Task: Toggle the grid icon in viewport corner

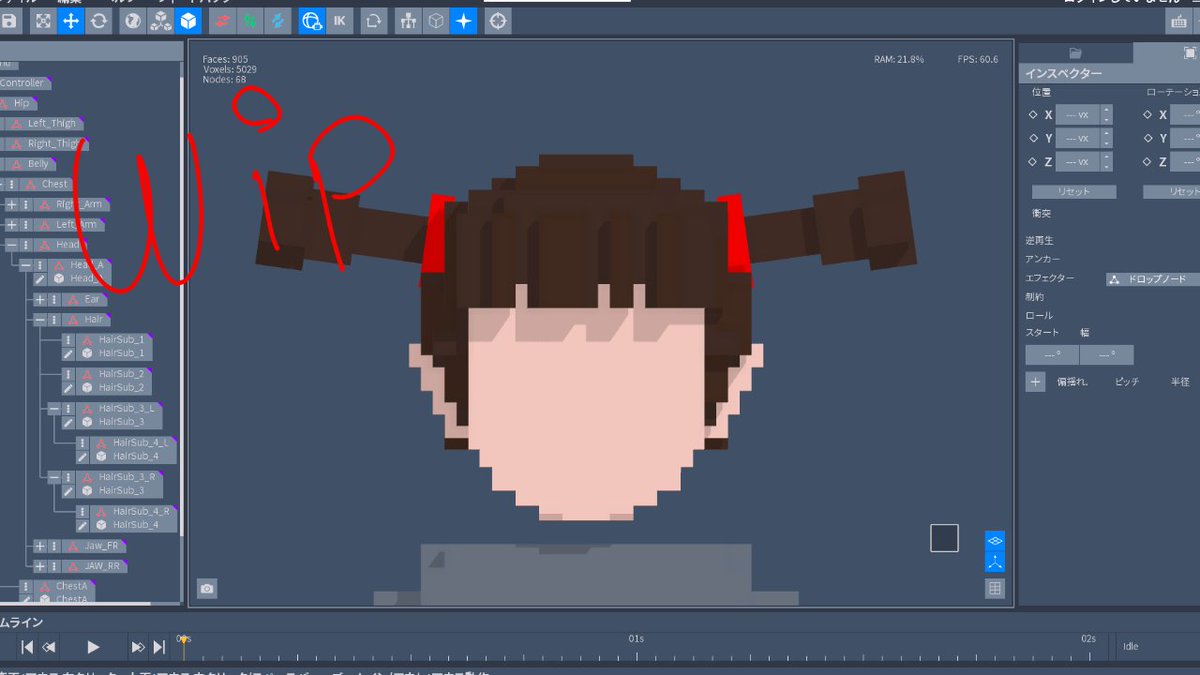Action: tap(995, 589)
